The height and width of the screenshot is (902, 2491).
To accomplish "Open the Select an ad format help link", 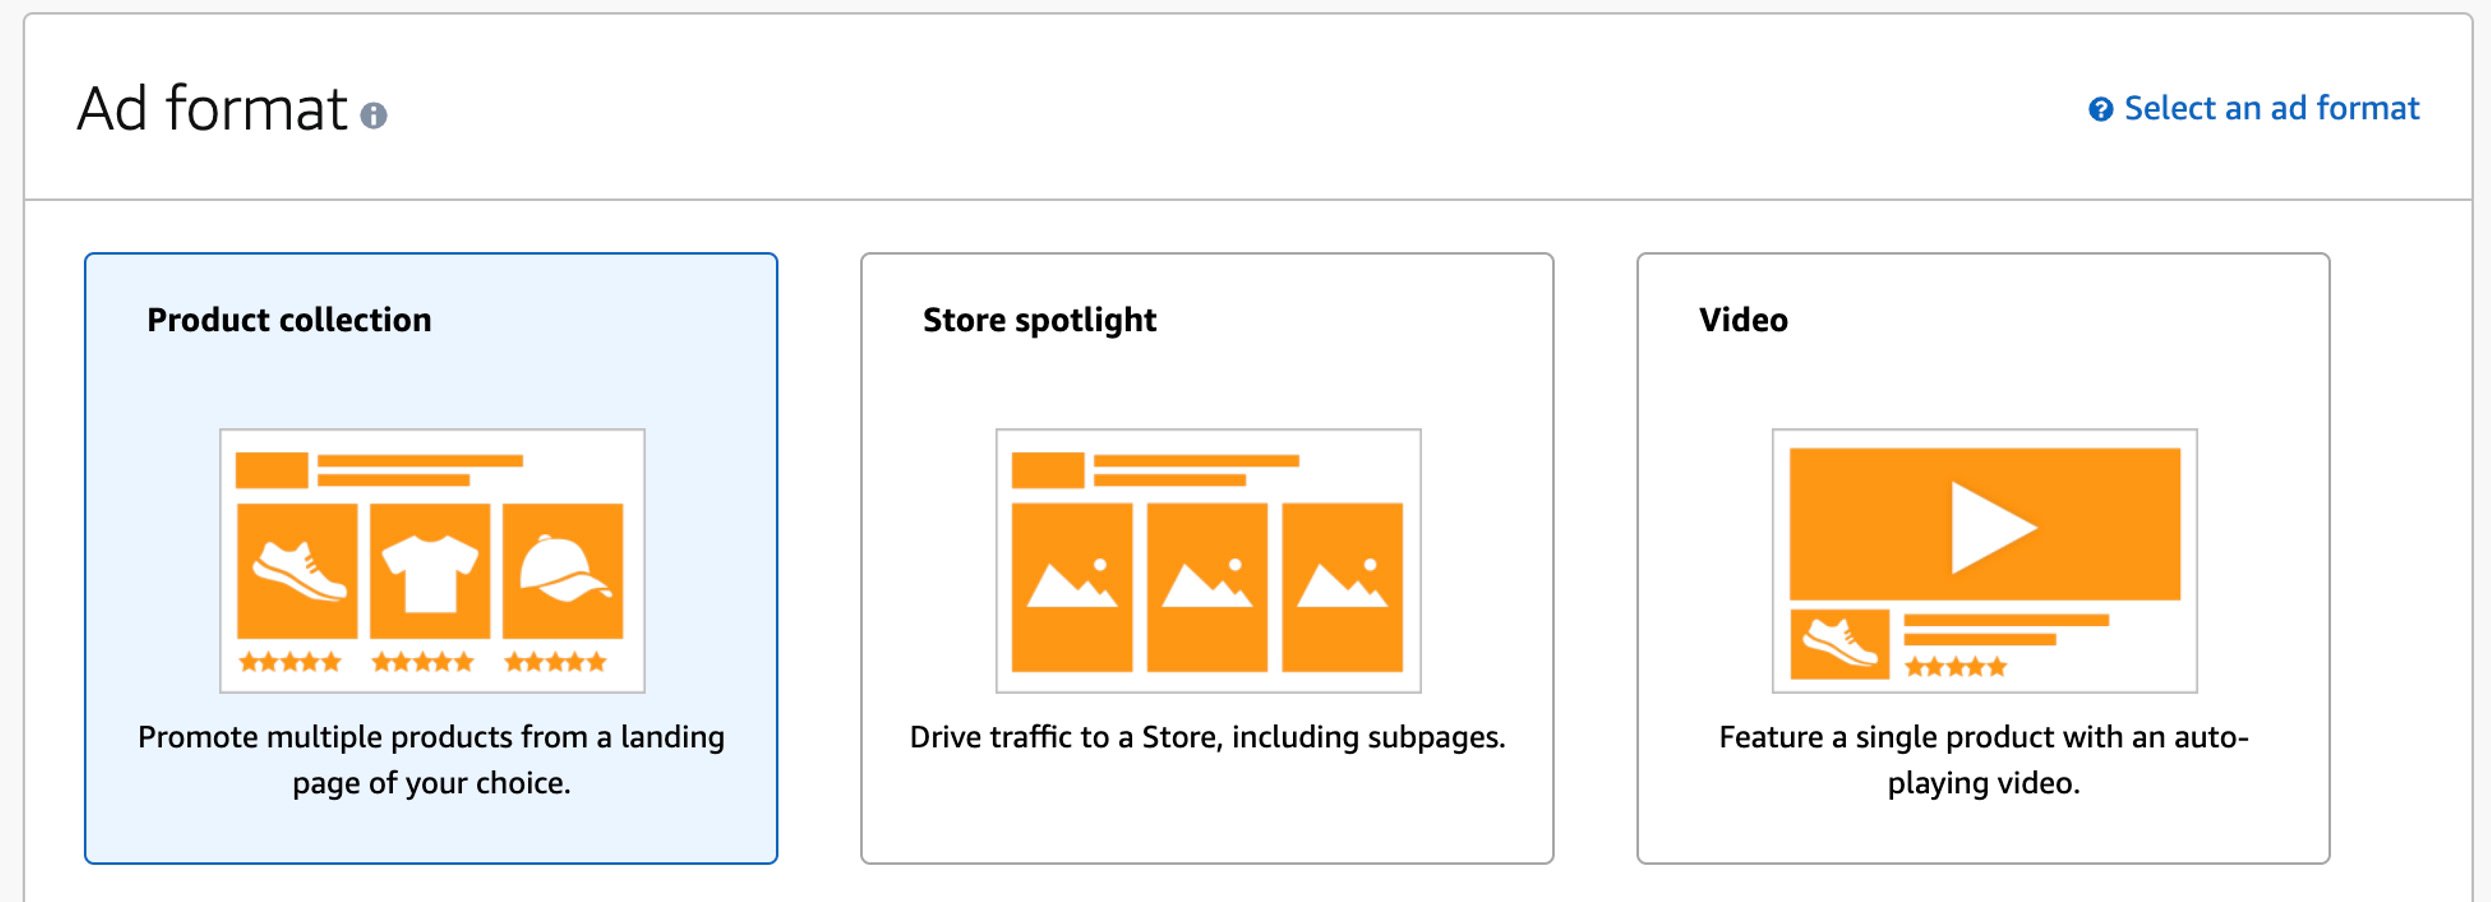I will click(x=2271, y=108).
